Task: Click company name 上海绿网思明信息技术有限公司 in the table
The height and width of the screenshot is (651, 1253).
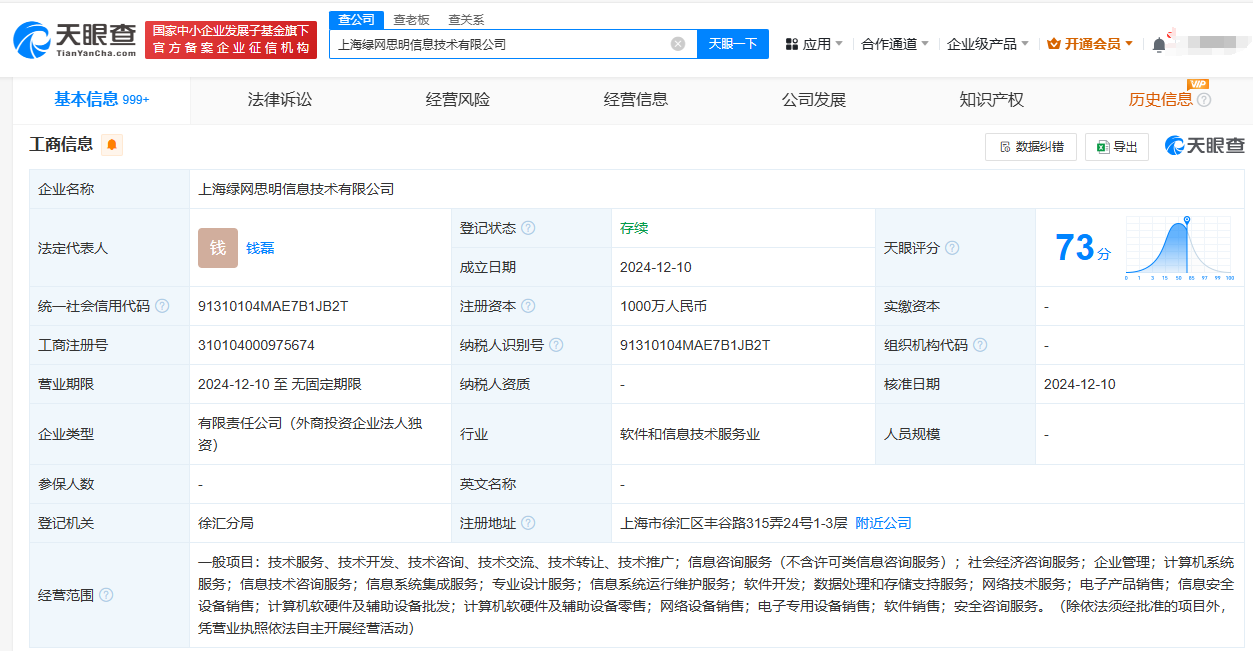Action: (296, 189)
